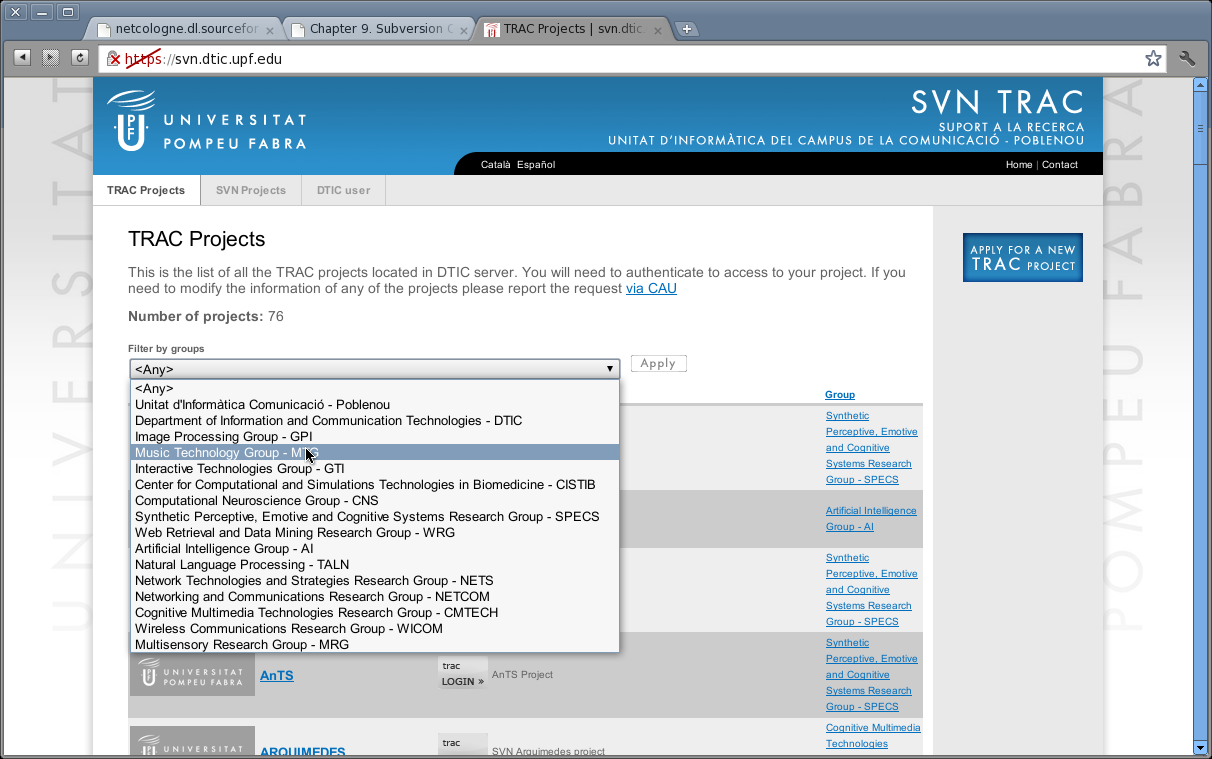This screenshot has height=759, width=1212.
Task: Switch language to Español
Action: click(536, 165)
